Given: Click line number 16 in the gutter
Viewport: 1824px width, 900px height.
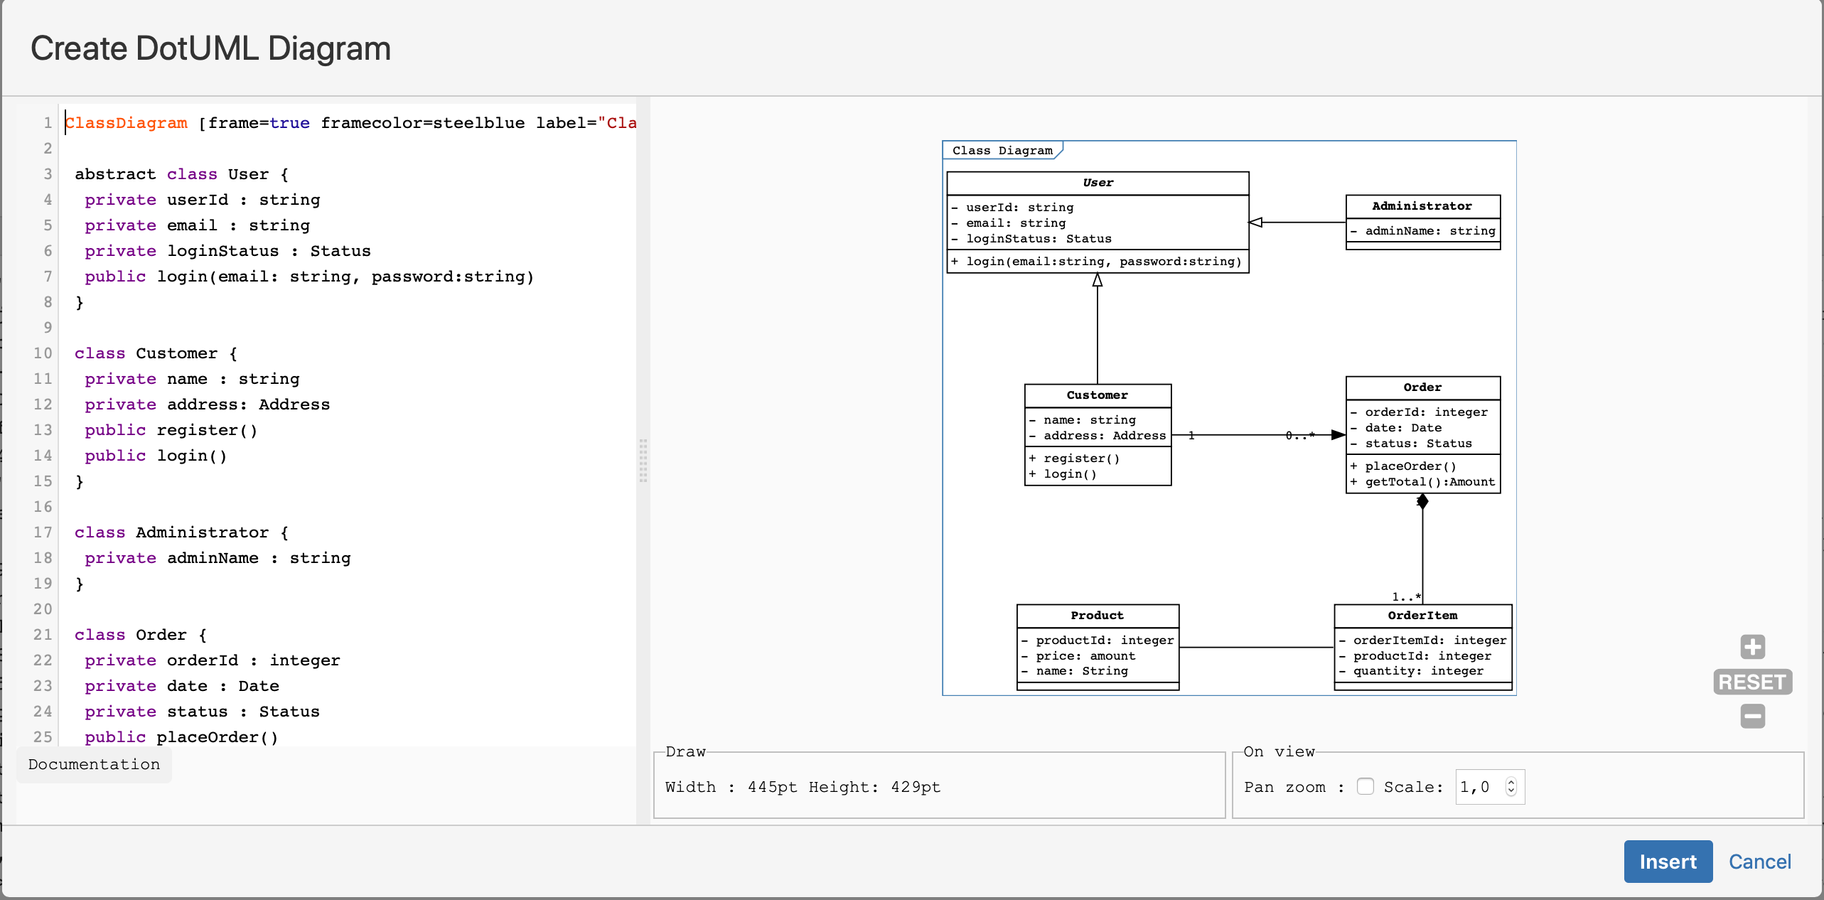Looking at the screenshot, I should click(42, 507).
